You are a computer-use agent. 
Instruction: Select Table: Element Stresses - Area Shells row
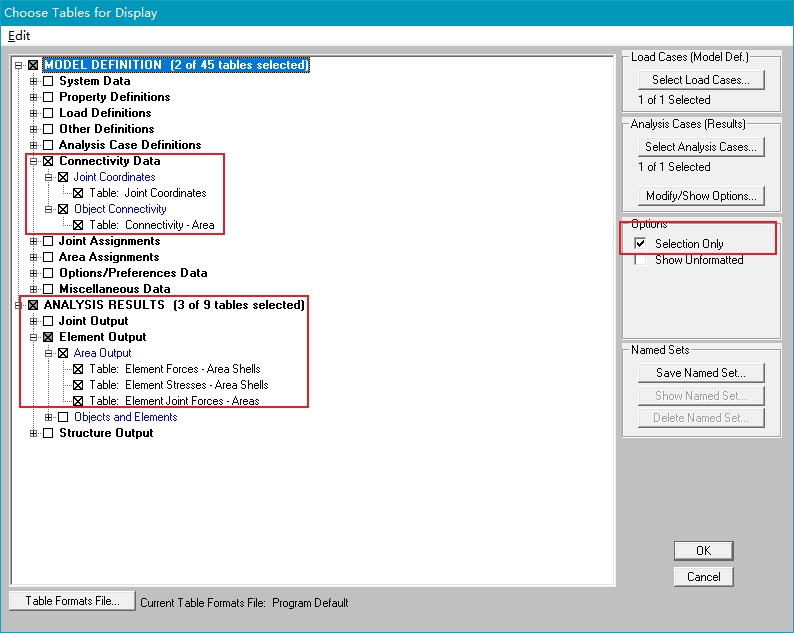179,385
